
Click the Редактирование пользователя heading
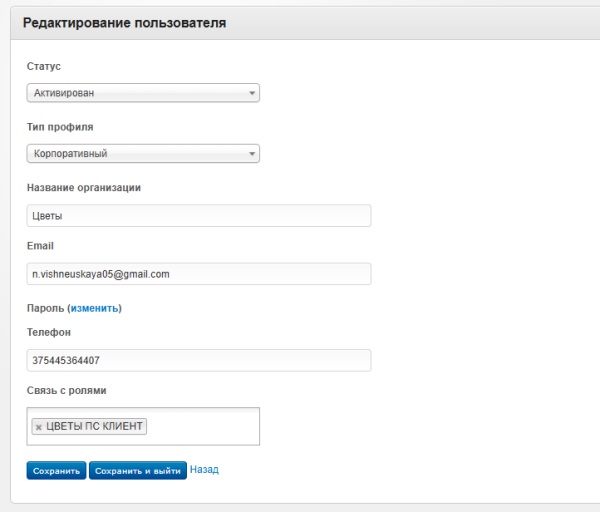(x=124, y=23)
